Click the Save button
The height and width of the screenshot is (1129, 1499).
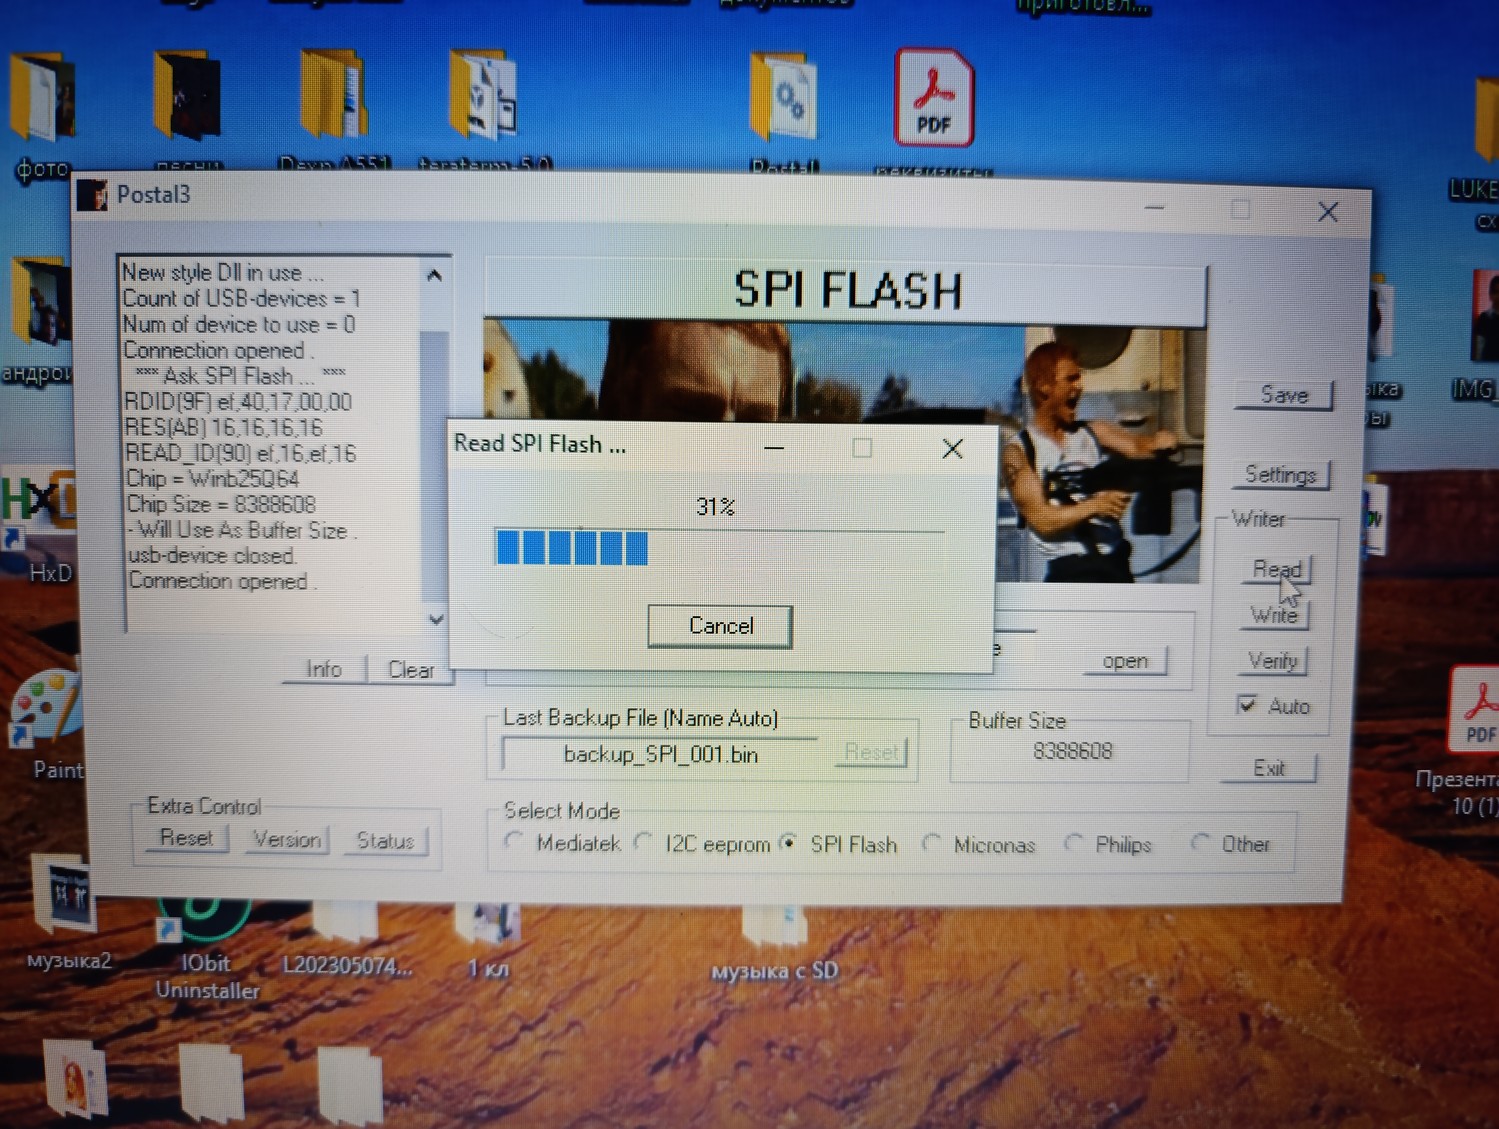1284,395
